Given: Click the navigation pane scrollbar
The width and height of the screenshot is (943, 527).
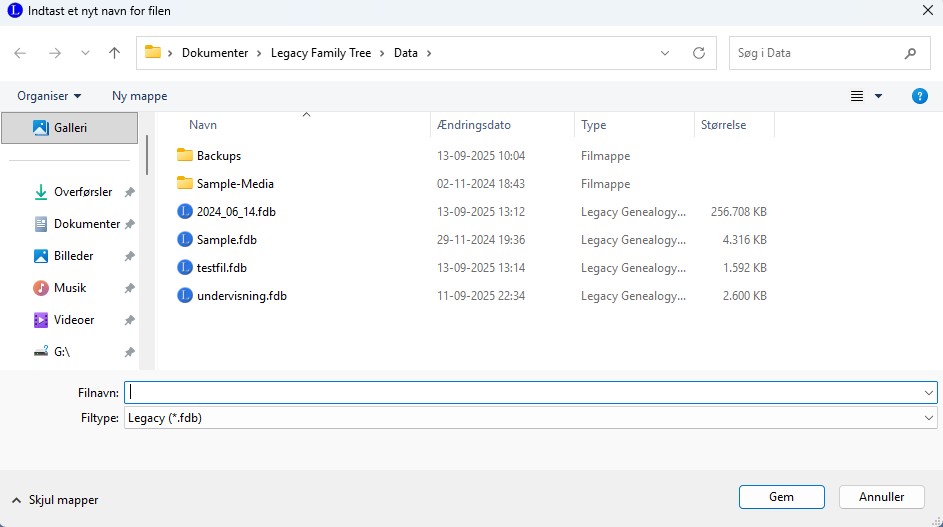Looking at the screenshot, I should click(147, 156).
